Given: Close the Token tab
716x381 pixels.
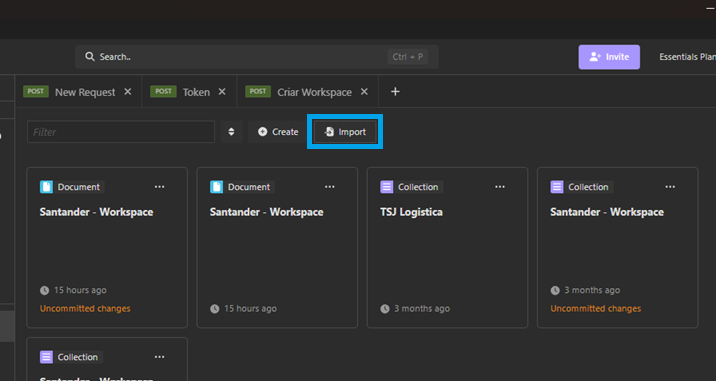Looking at the screenshot, I should [222, 92].
